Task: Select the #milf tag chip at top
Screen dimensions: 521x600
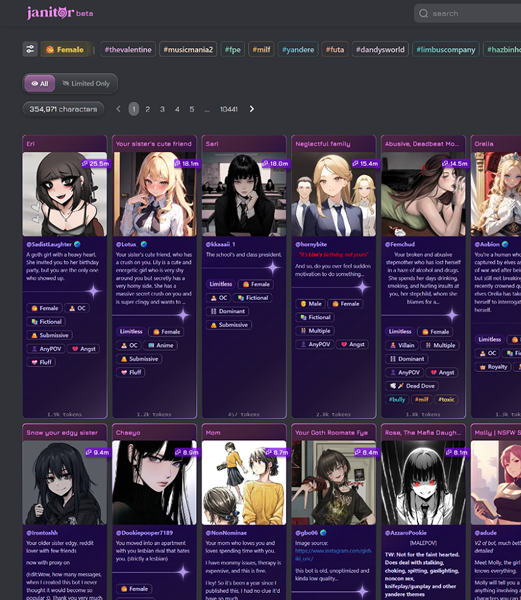Action: pos(261,49)
